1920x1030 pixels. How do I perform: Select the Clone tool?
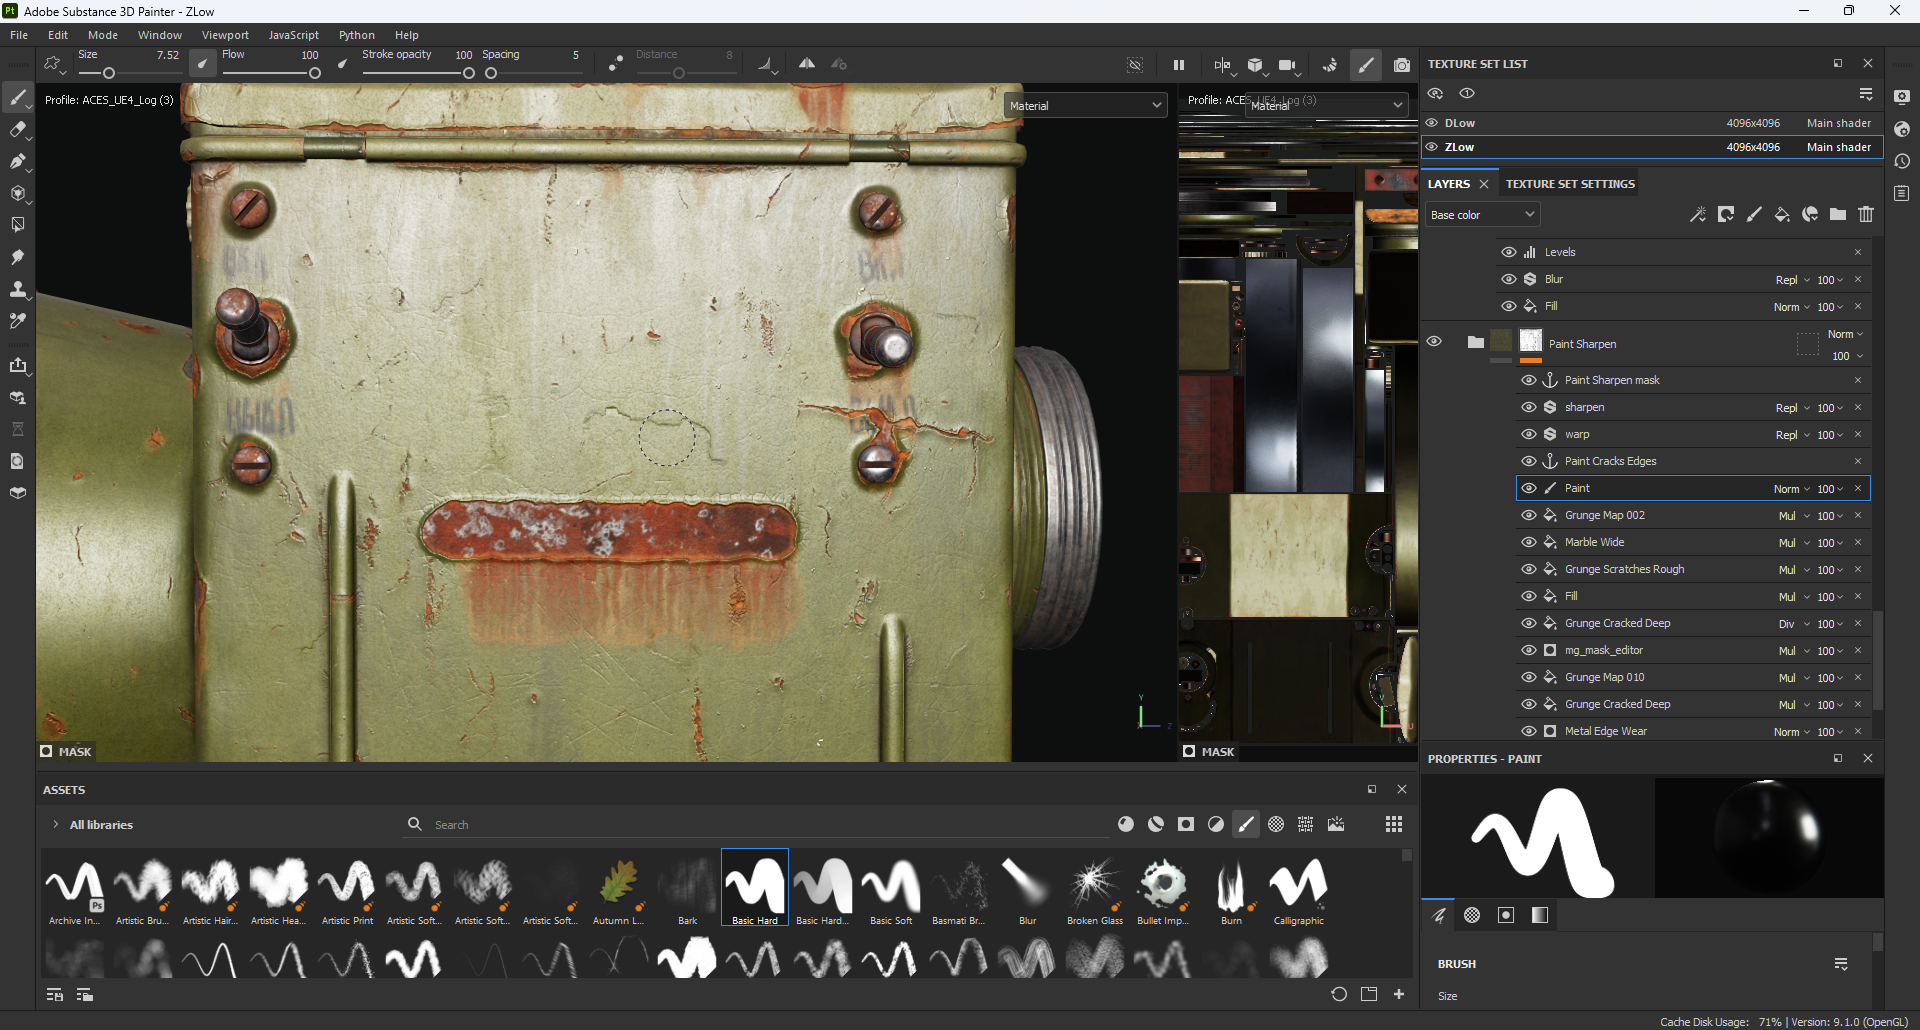point(17,289)
